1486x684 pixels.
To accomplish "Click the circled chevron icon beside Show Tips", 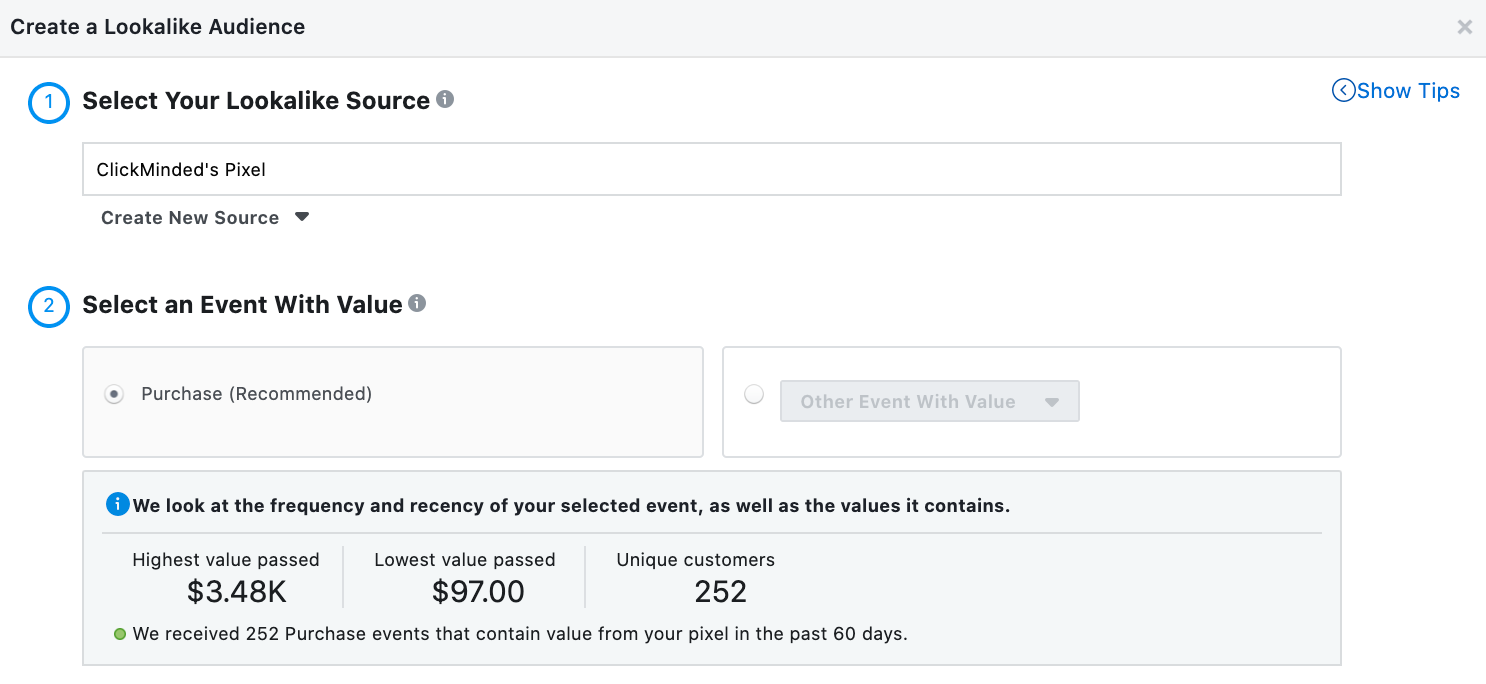I will point(1343,91).
